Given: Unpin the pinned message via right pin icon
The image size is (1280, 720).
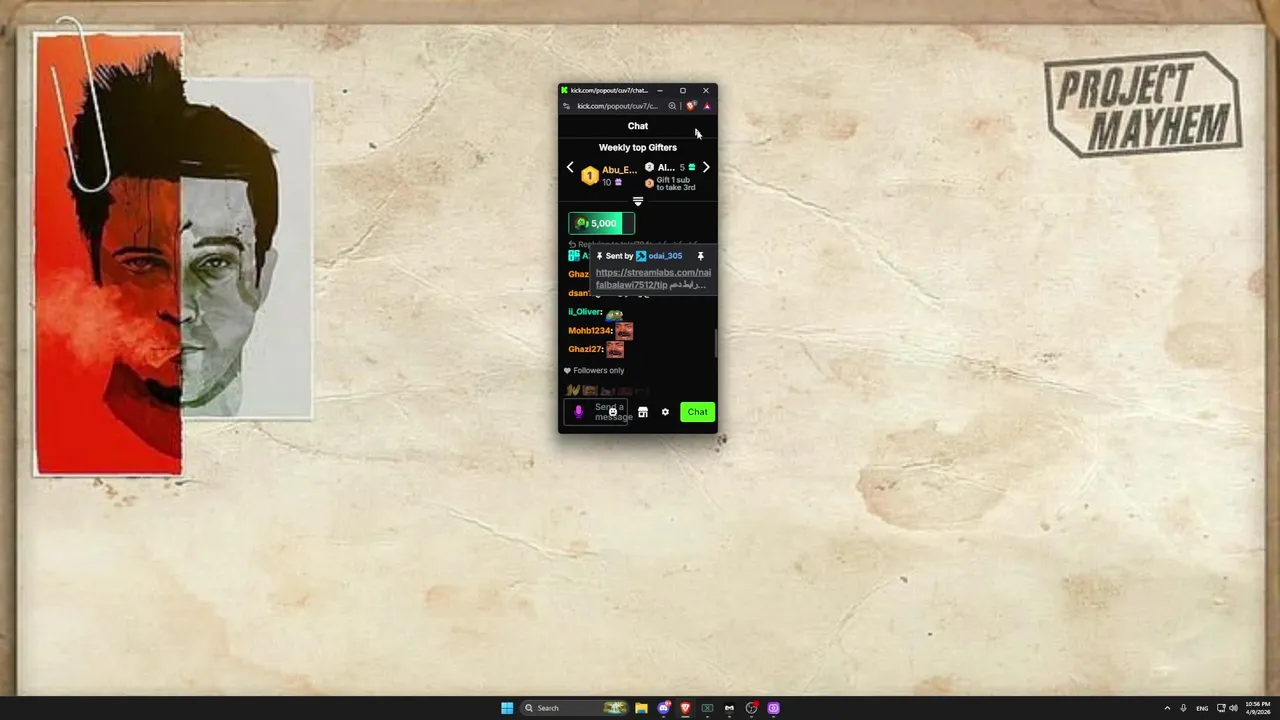Looking at the screenshot, I should click(700, 256).
